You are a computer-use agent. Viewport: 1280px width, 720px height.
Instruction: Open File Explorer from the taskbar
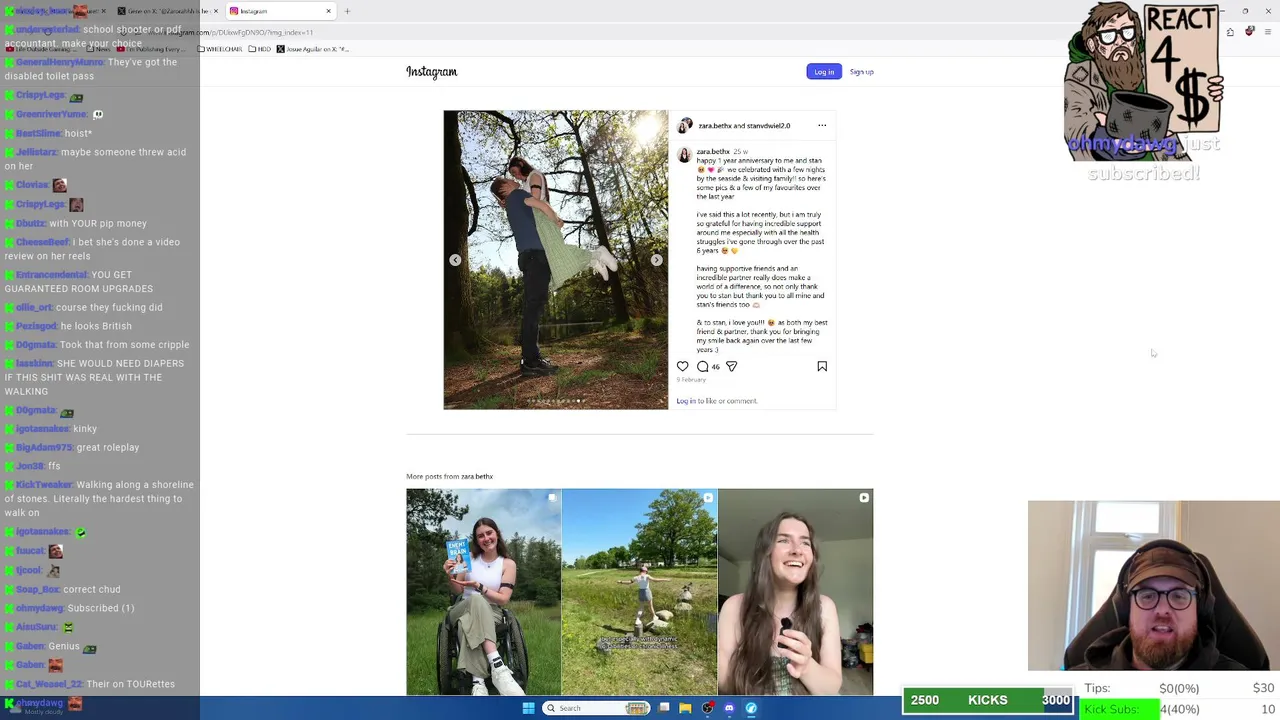click(x=685, y=708)
